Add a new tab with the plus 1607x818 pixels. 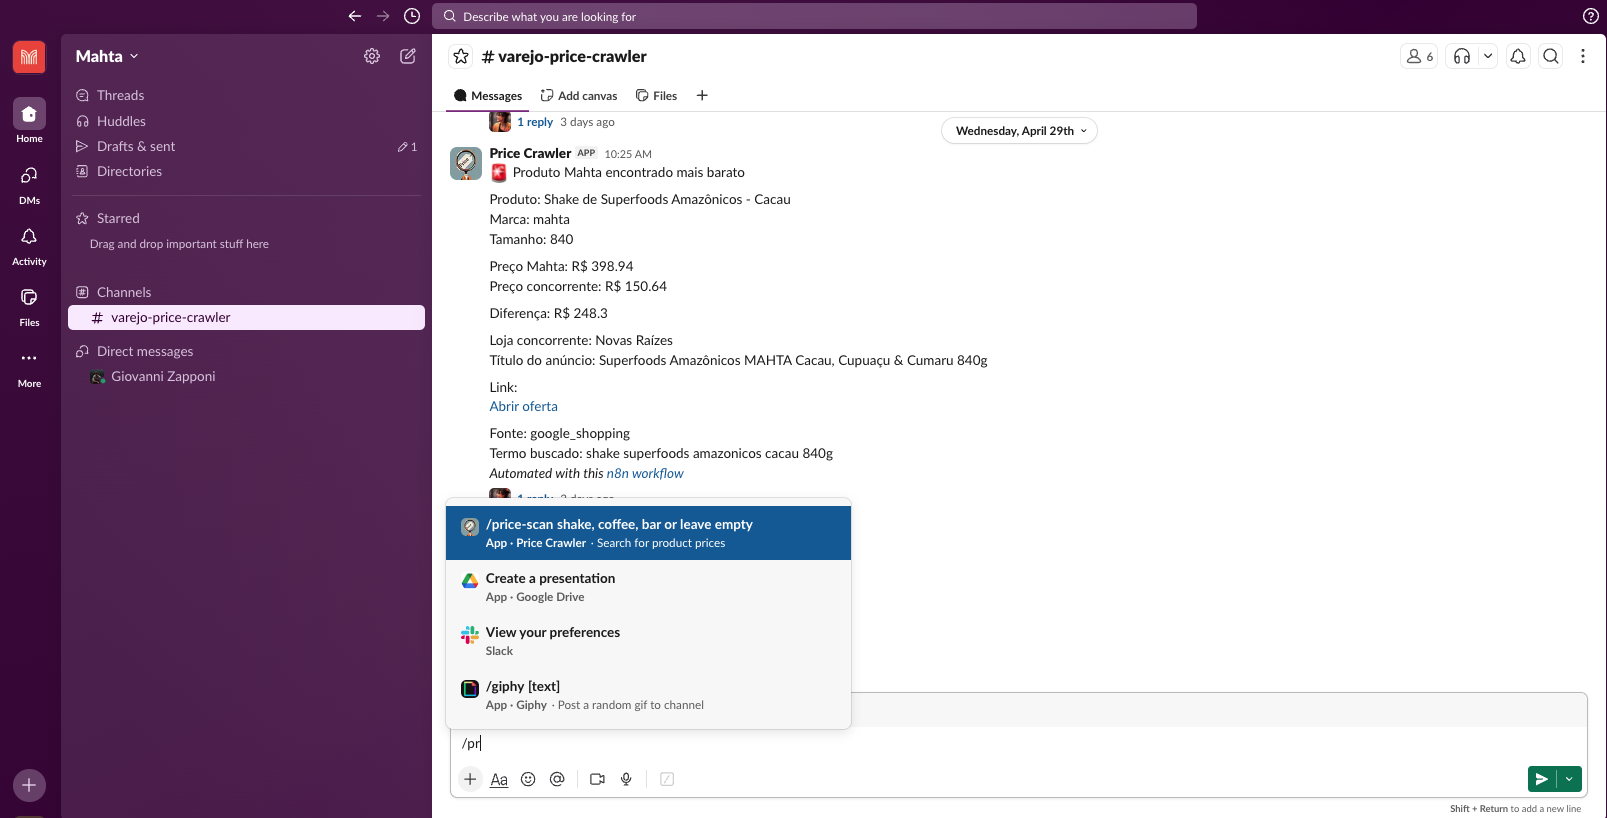click(702, 95)
